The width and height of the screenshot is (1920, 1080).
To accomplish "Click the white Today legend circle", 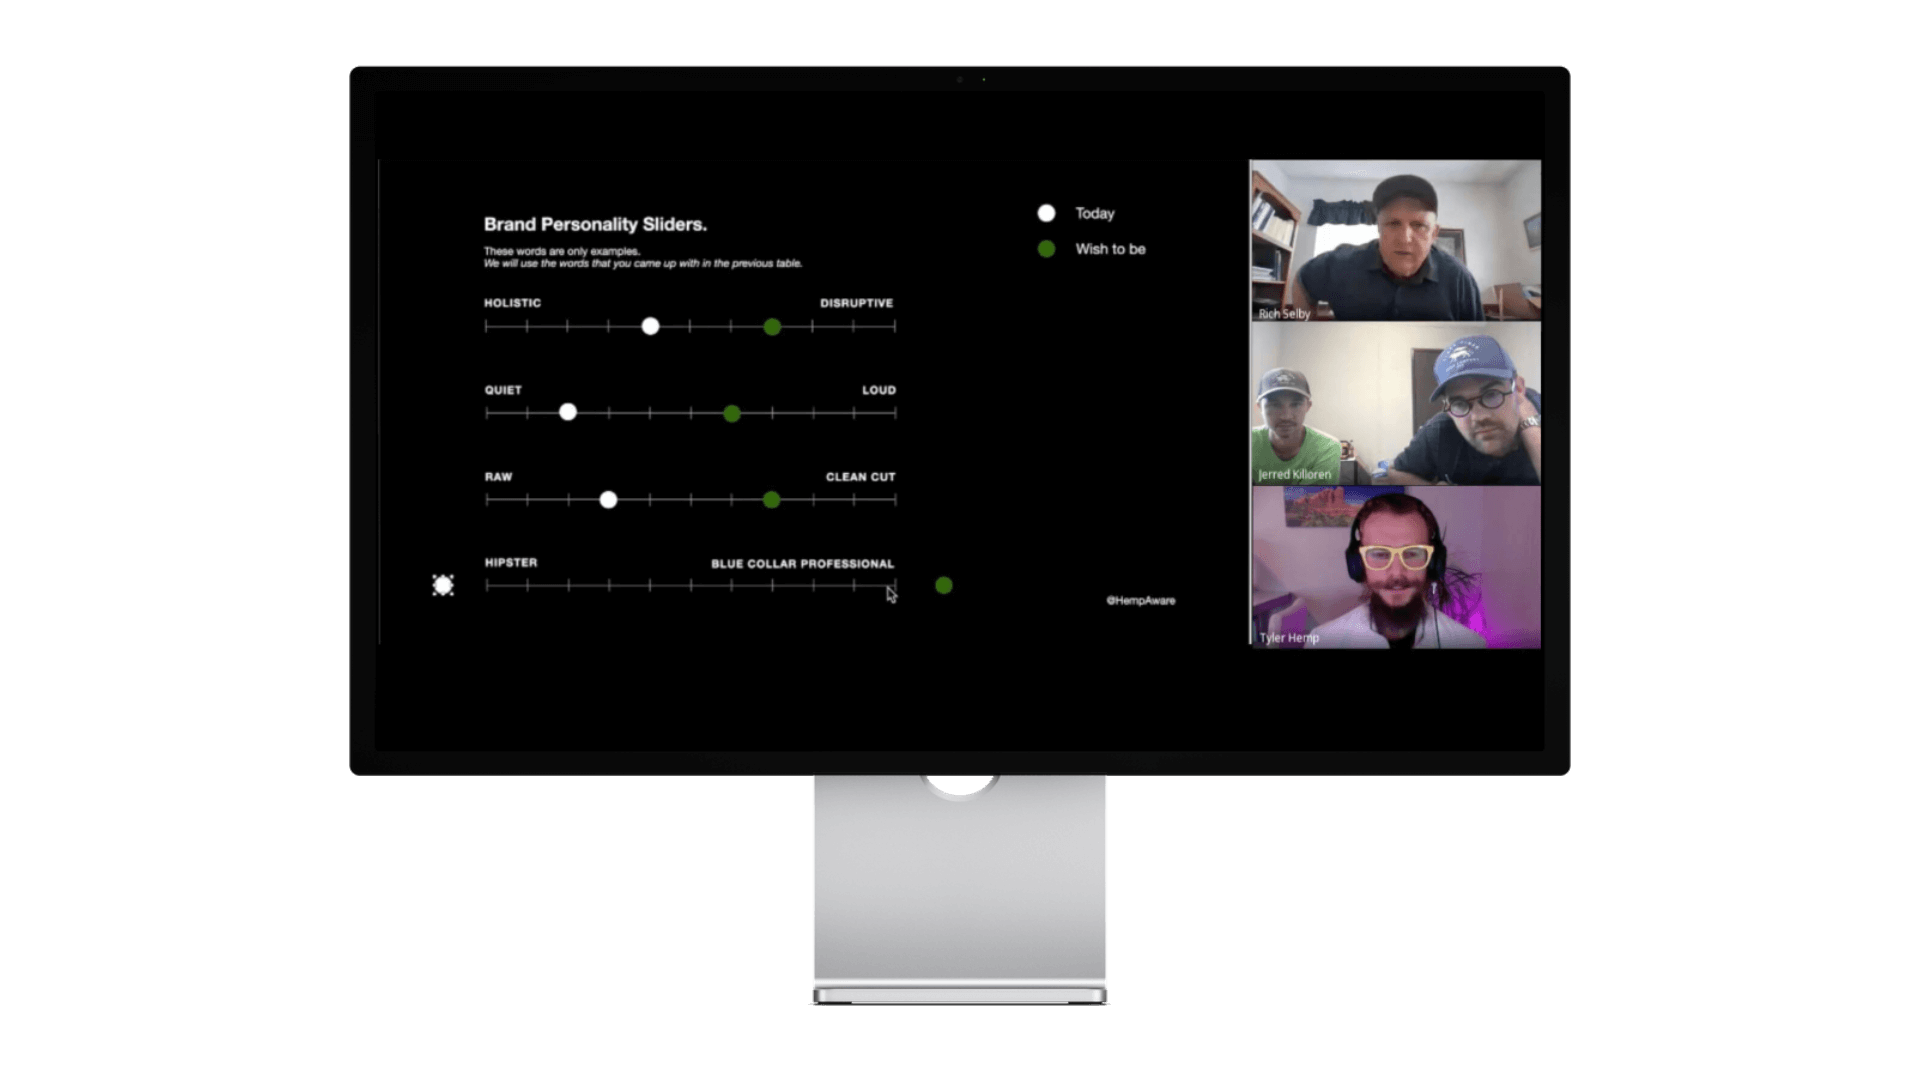I will (1046, 213).
